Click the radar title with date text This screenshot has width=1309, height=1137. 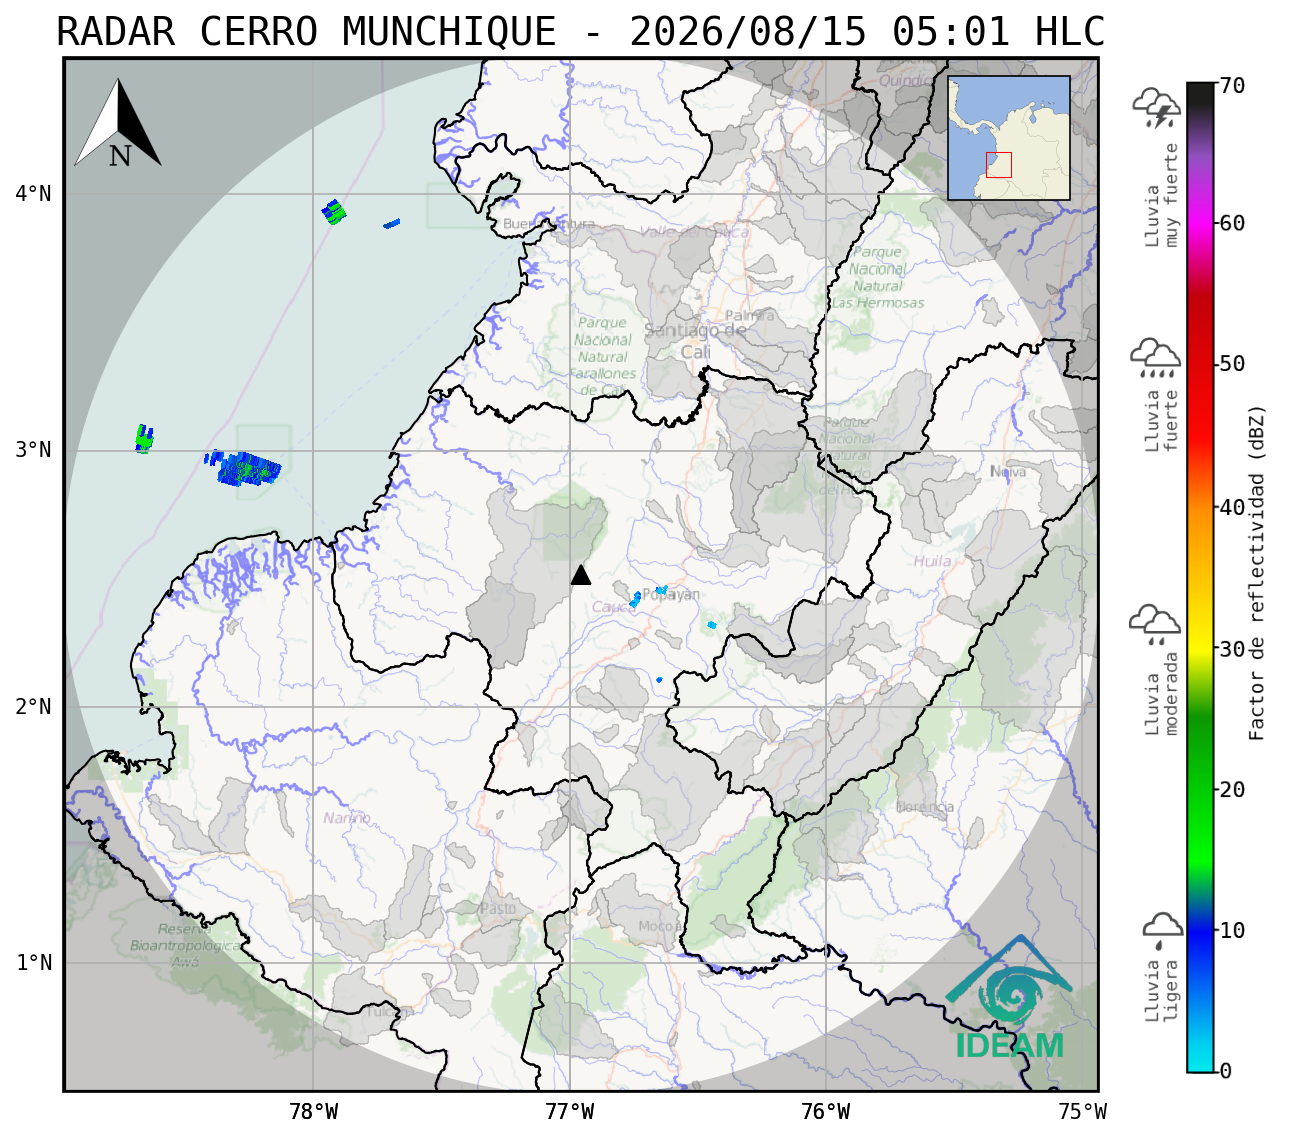(581, 32)
